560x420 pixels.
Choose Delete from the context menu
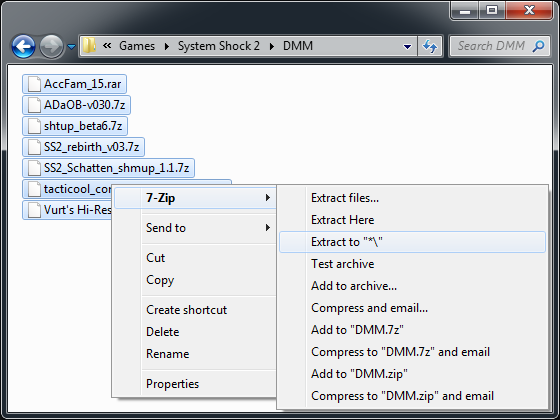tap(195, 332)
